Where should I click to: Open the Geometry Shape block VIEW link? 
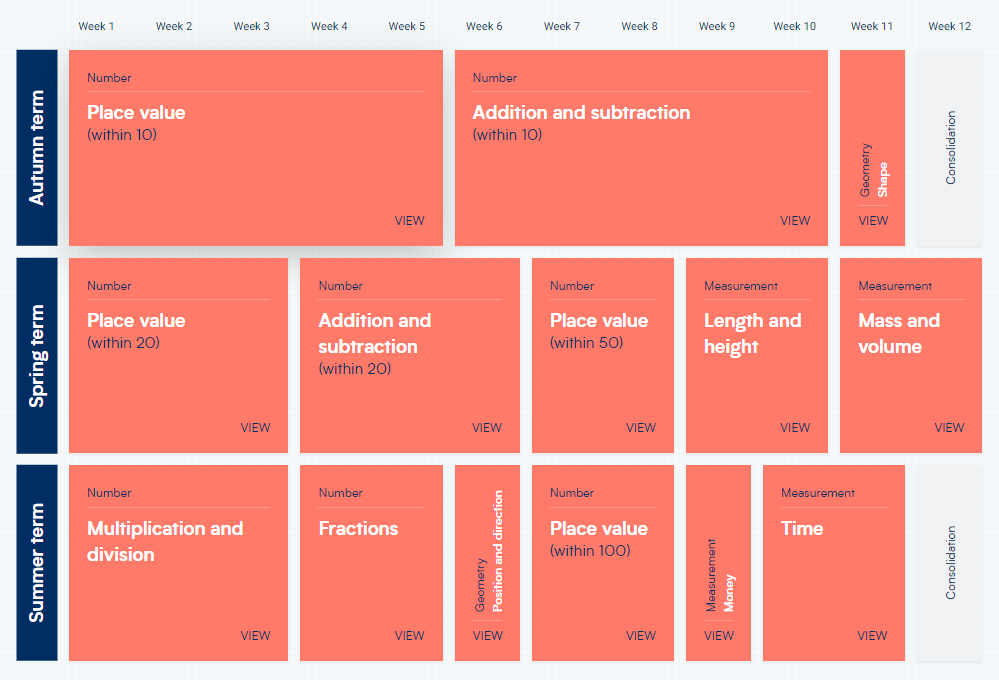873,221
